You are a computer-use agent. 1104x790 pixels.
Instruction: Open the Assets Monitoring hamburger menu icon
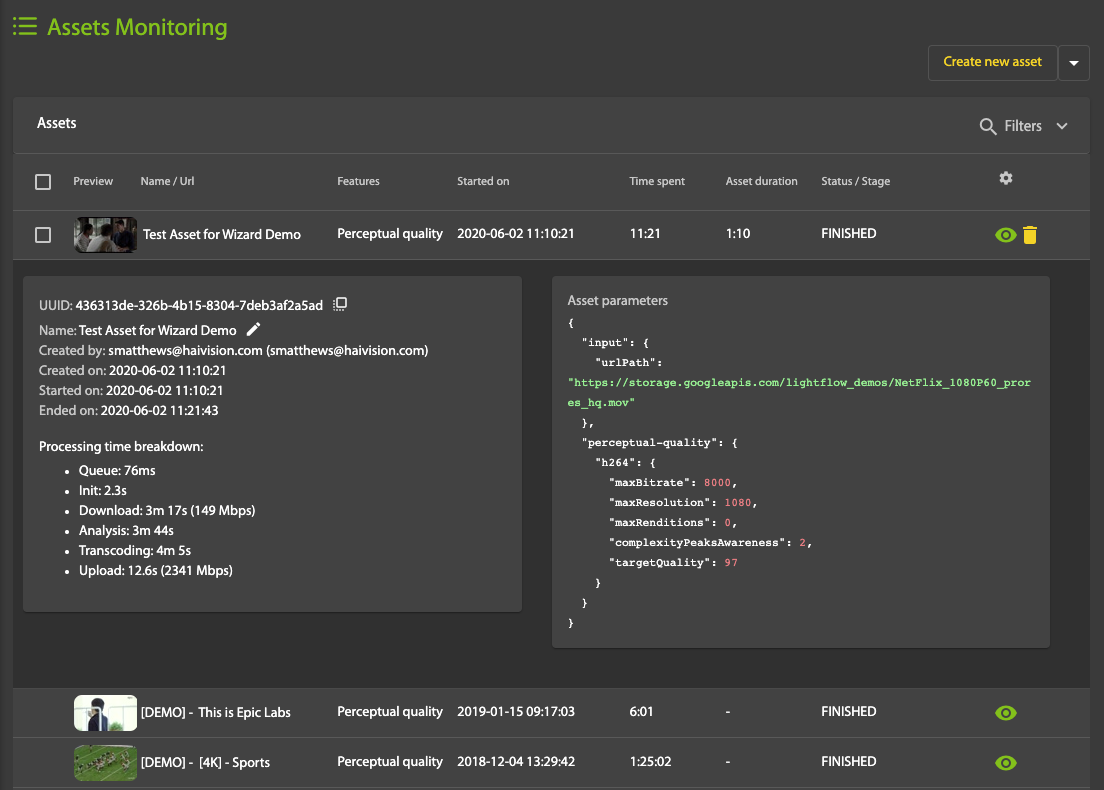coord(24,26)
